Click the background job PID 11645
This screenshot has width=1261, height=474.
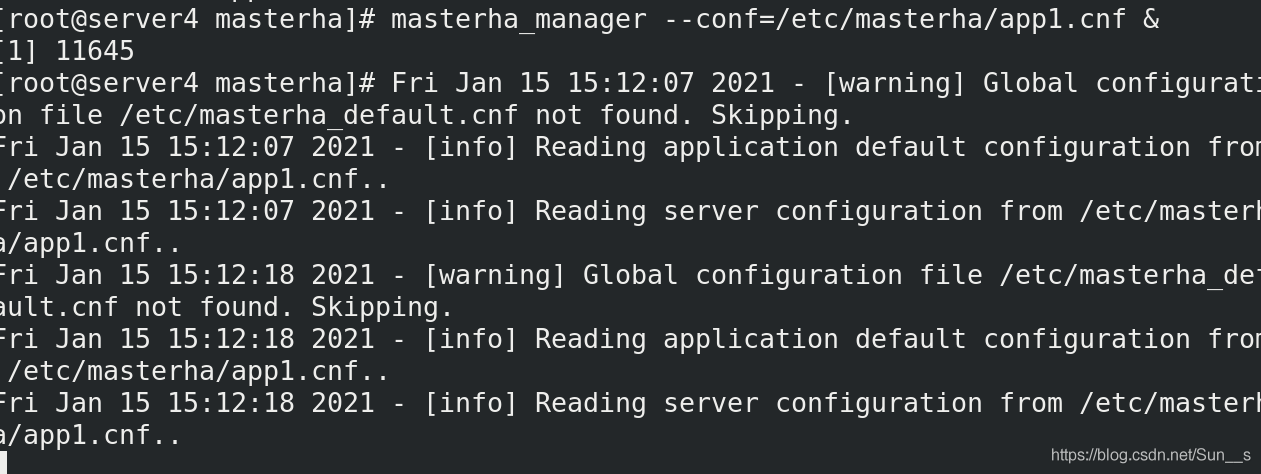94,51
